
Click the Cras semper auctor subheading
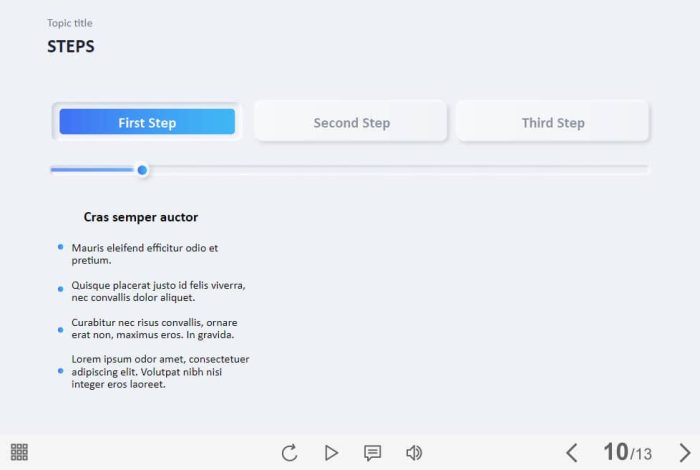(141, 217)
